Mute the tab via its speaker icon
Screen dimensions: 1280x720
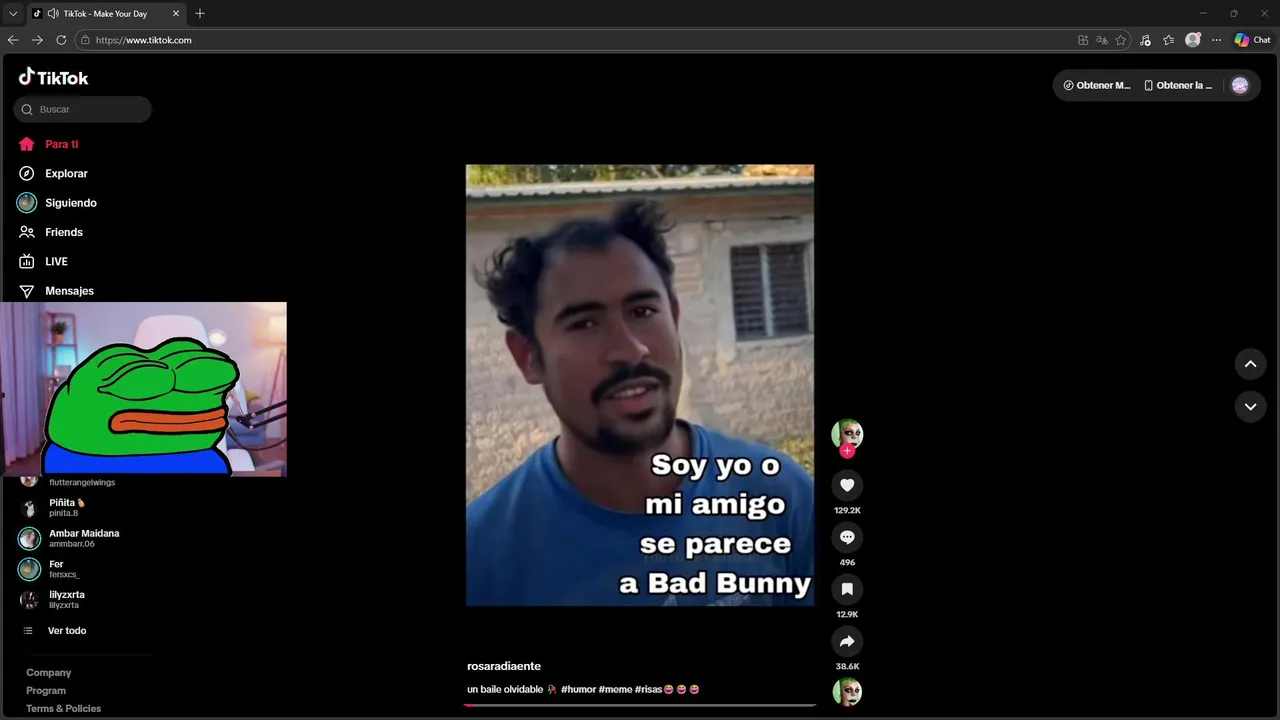click(52, 14)
